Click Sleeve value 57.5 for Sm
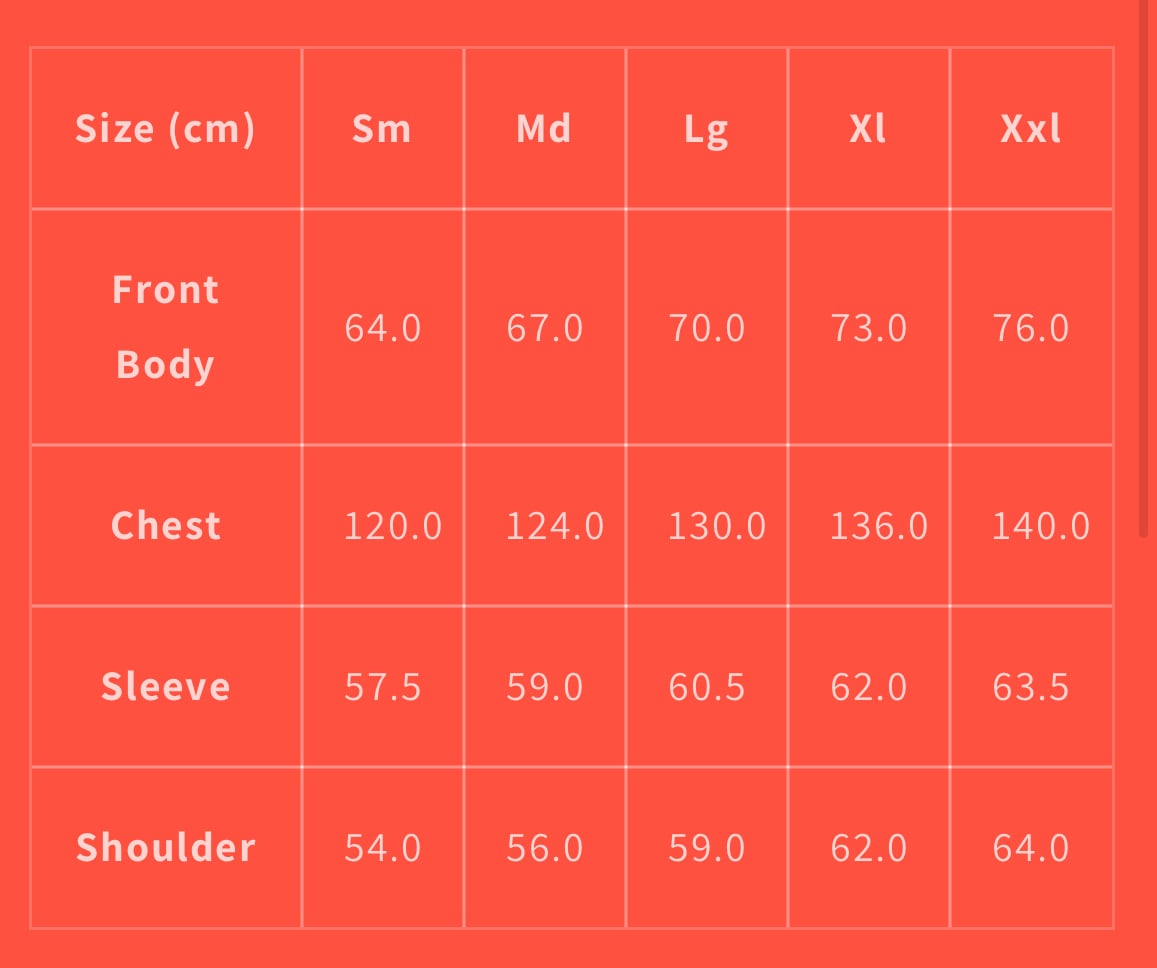This screenshot has width=1157, height=968. coord(383,687)
